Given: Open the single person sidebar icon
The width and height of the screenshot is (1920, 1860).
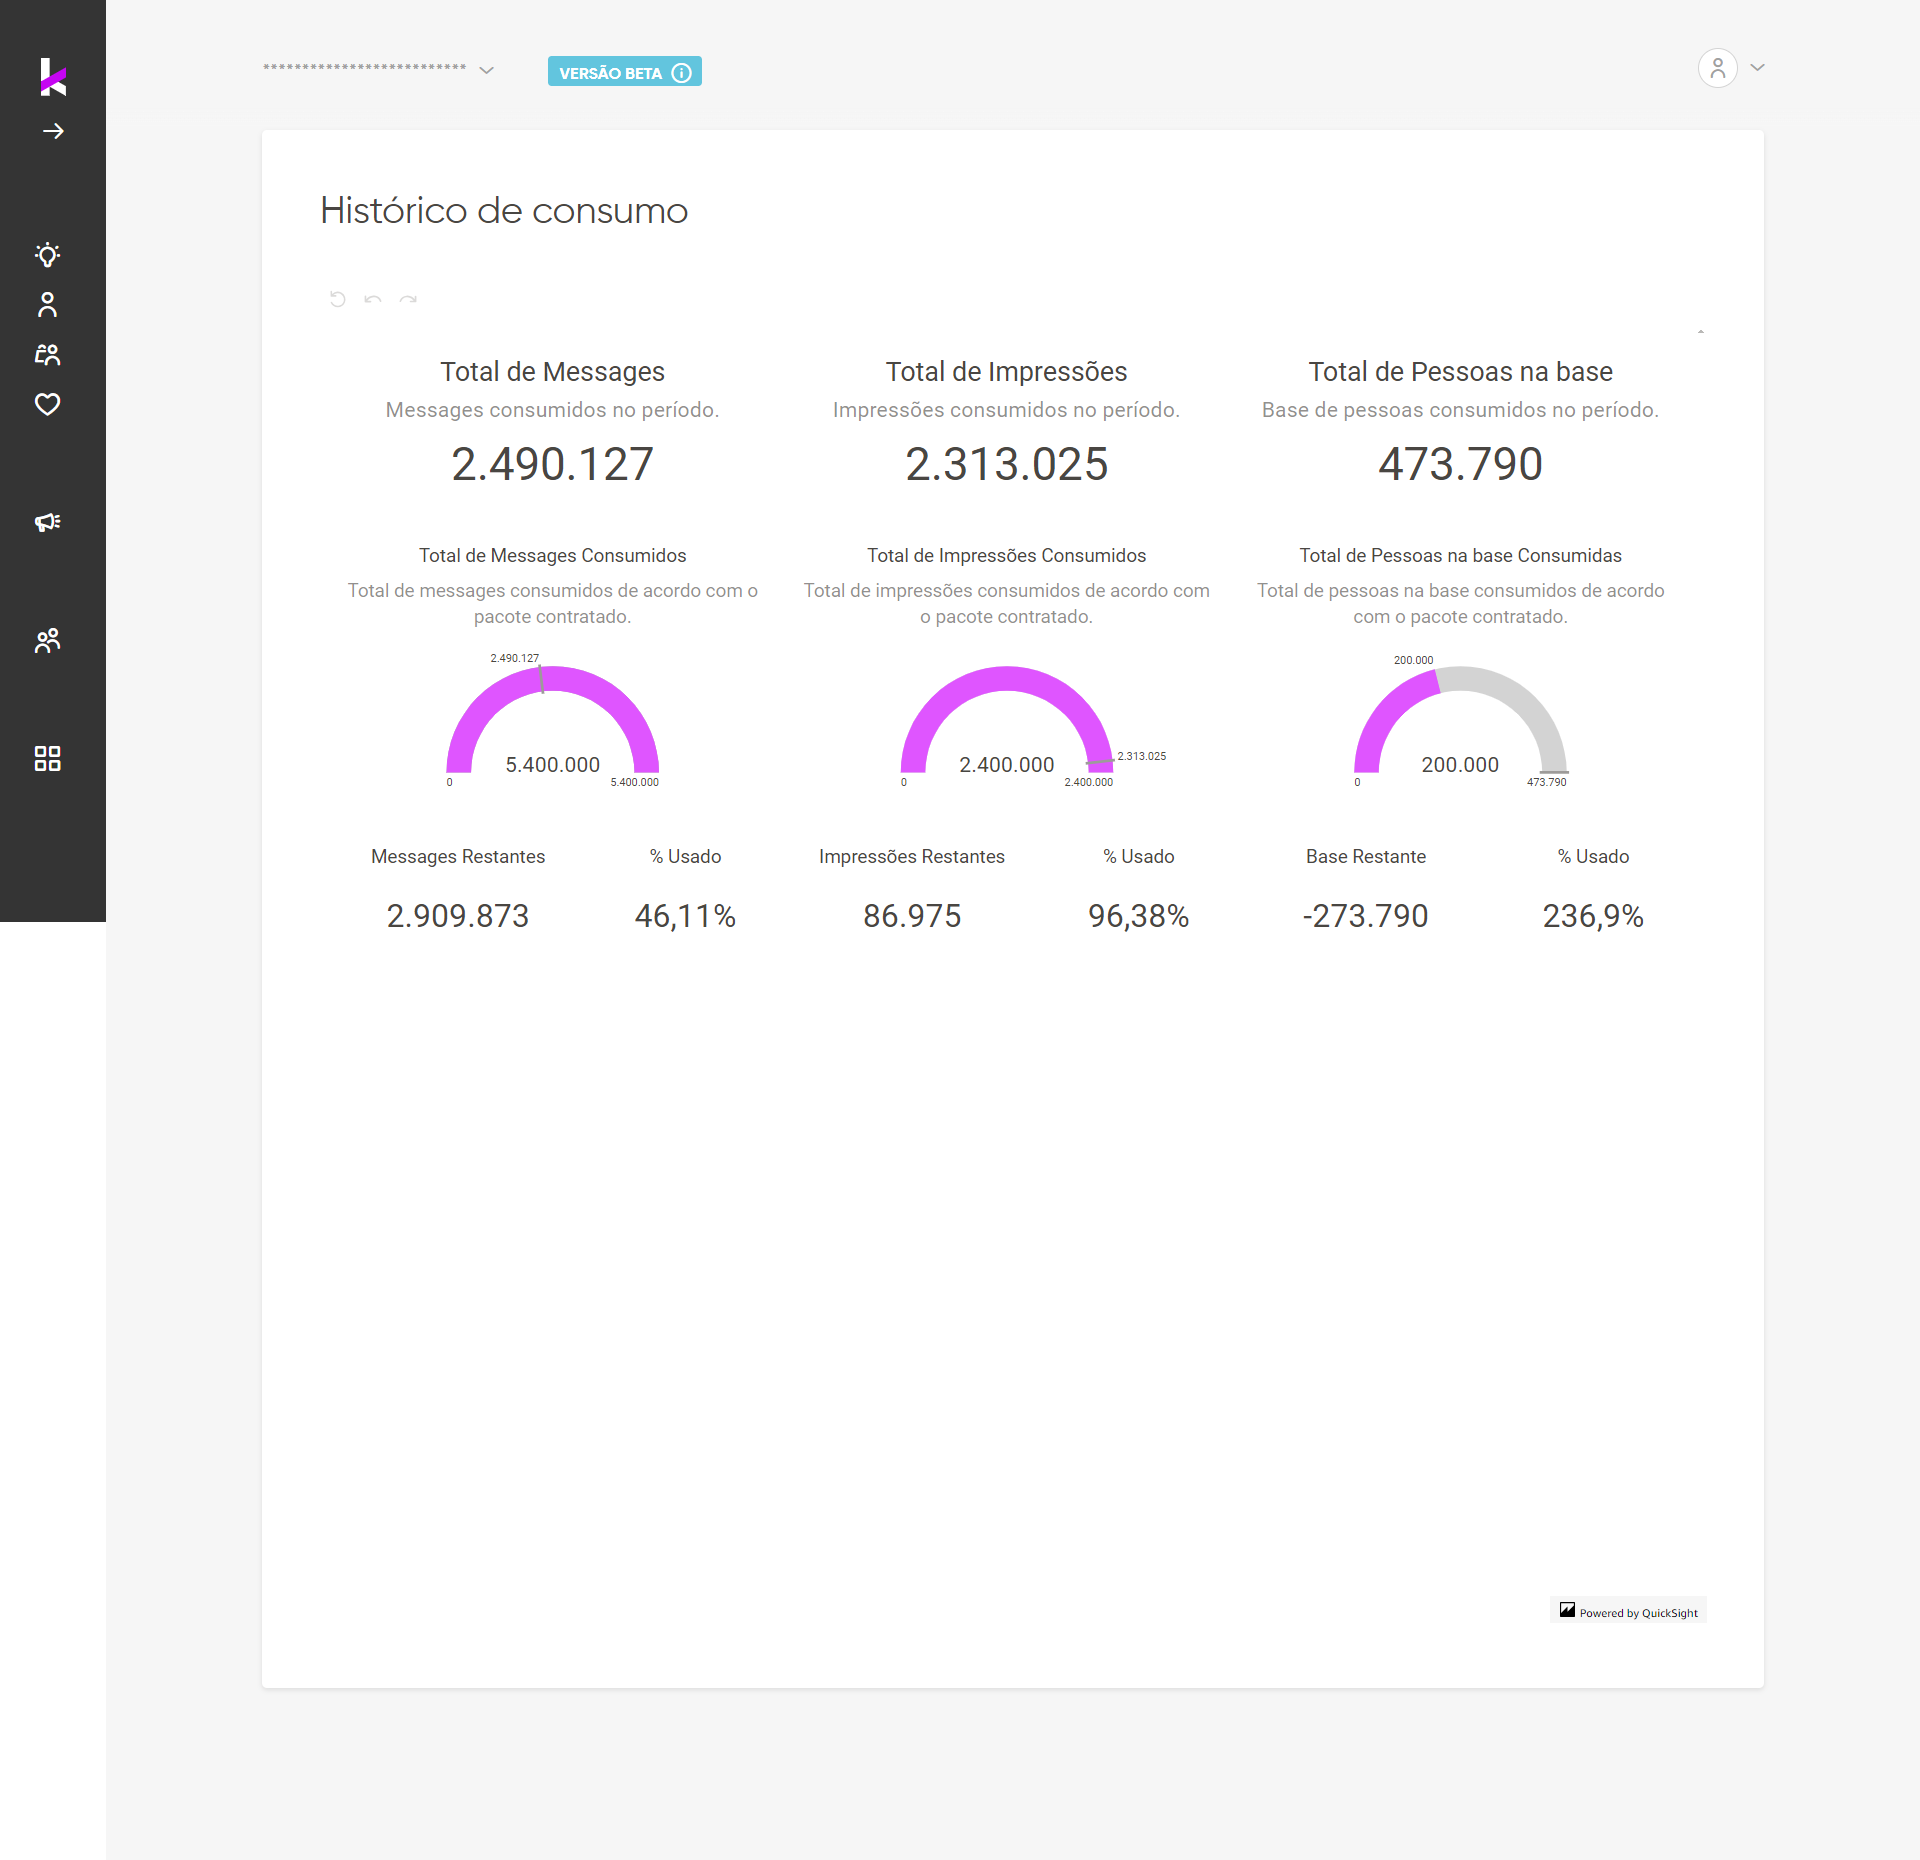Looking at the screenshot, I should pyautogui.click(x=47, y=305).
